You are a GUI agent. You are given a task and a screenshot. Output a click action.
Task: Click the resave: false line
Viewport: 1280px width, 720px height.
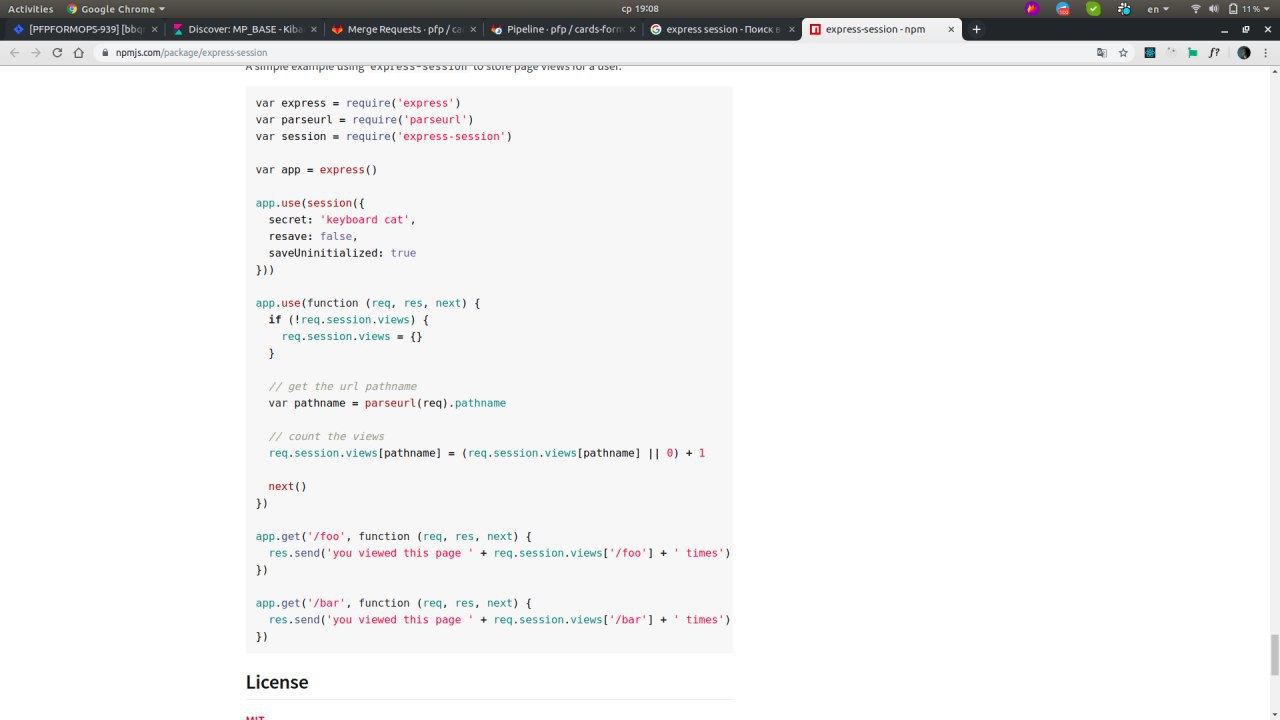[x=313, y=236]
